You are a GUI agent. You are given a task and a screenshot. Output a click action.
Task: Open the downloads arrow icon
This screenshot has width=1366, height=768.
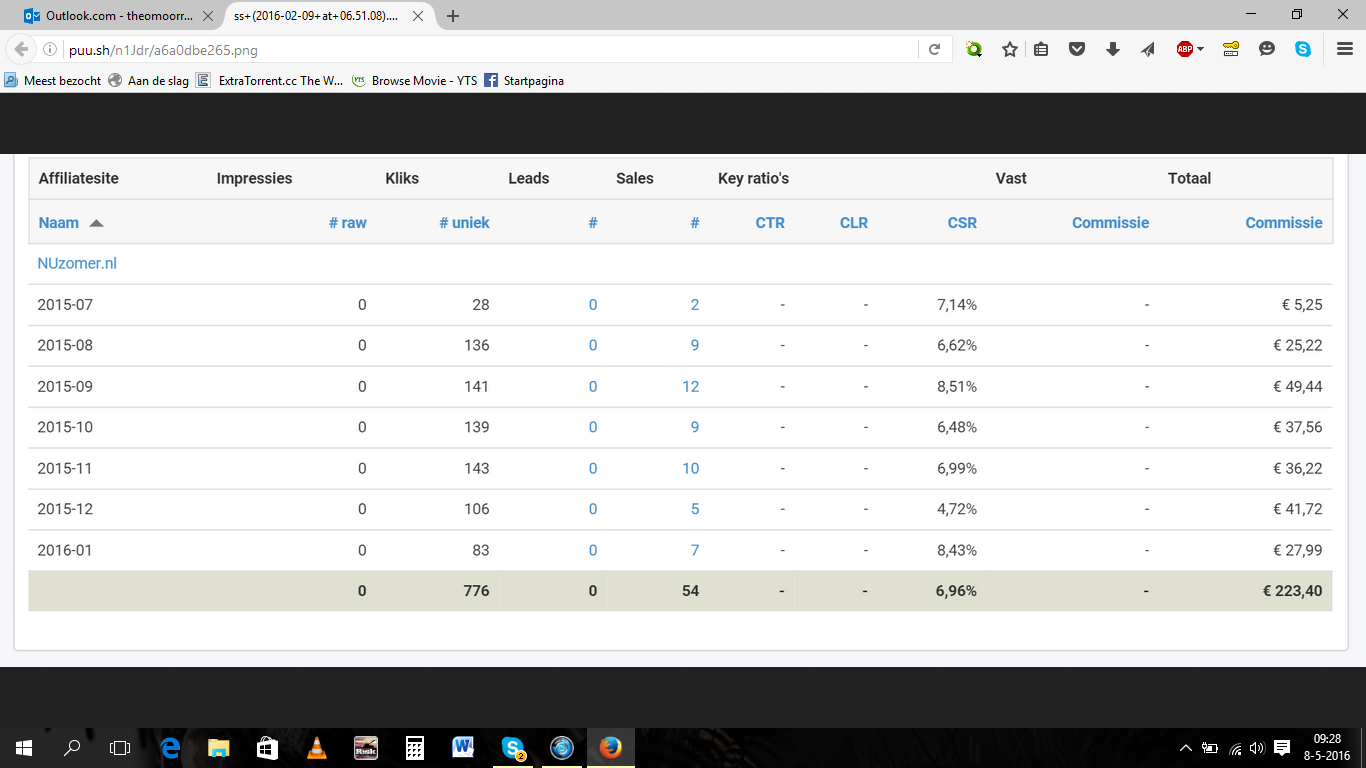(x=1113, y=49)
